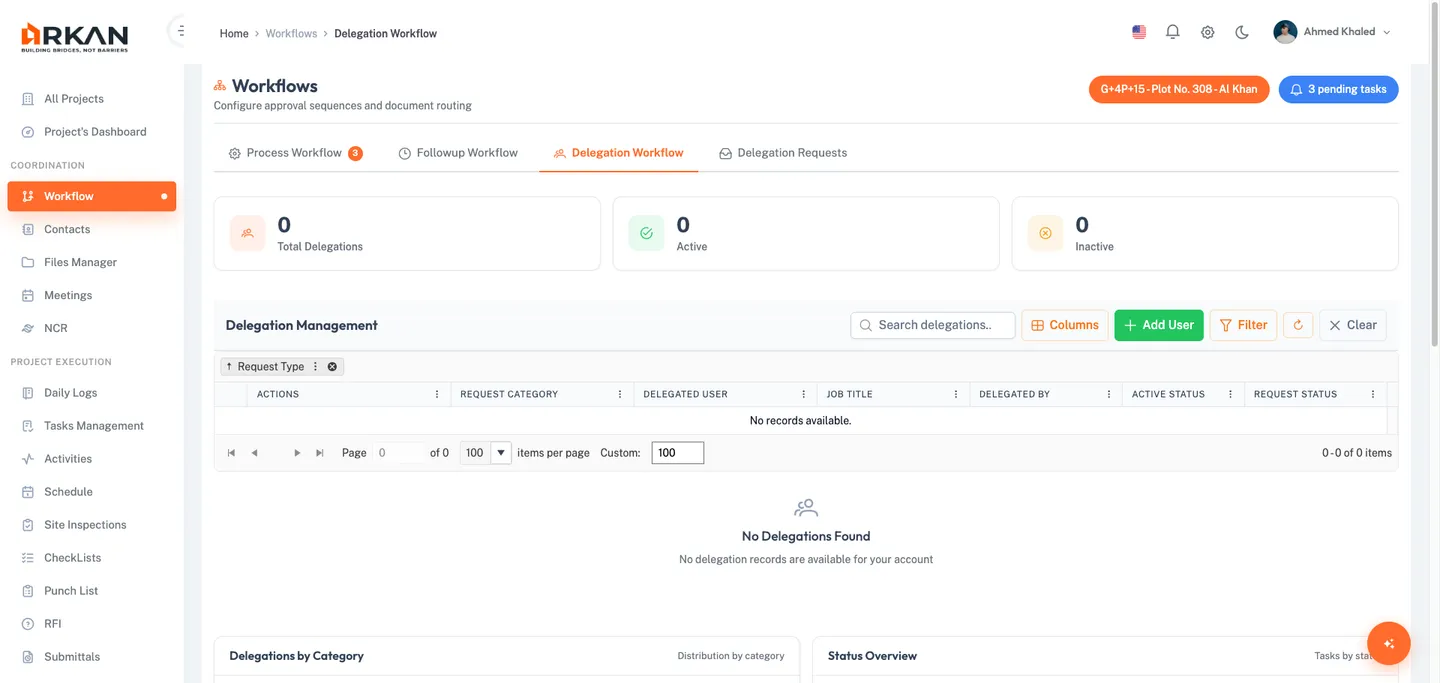1440x683 pixels.
Task: Open the 3 pending tasks panel
Action: click(x=1338, y=89)
